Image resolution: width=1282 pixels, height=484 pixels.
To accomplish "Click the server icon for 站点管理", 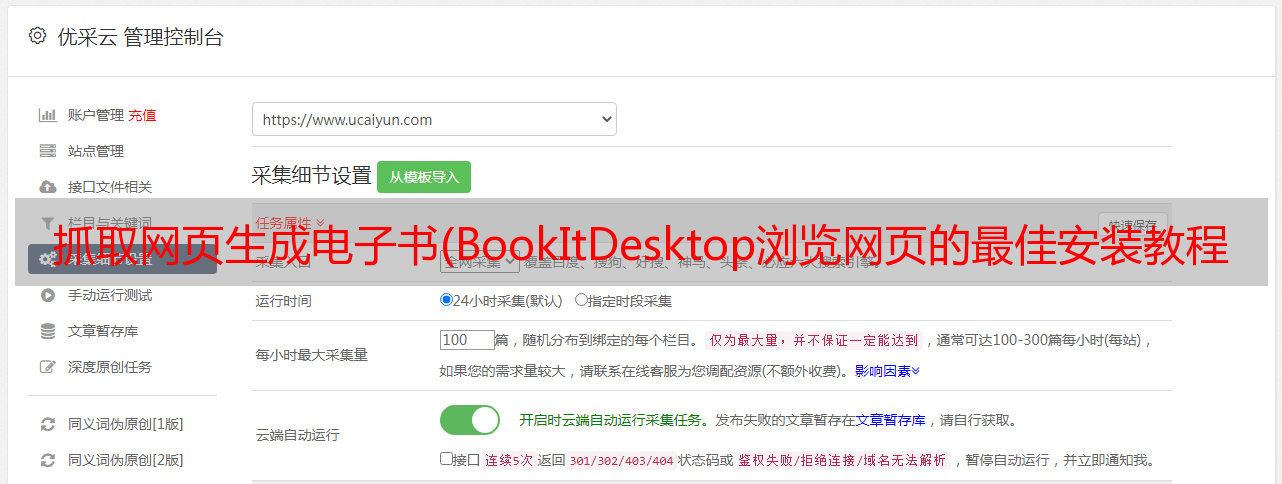I will [47, 151].
